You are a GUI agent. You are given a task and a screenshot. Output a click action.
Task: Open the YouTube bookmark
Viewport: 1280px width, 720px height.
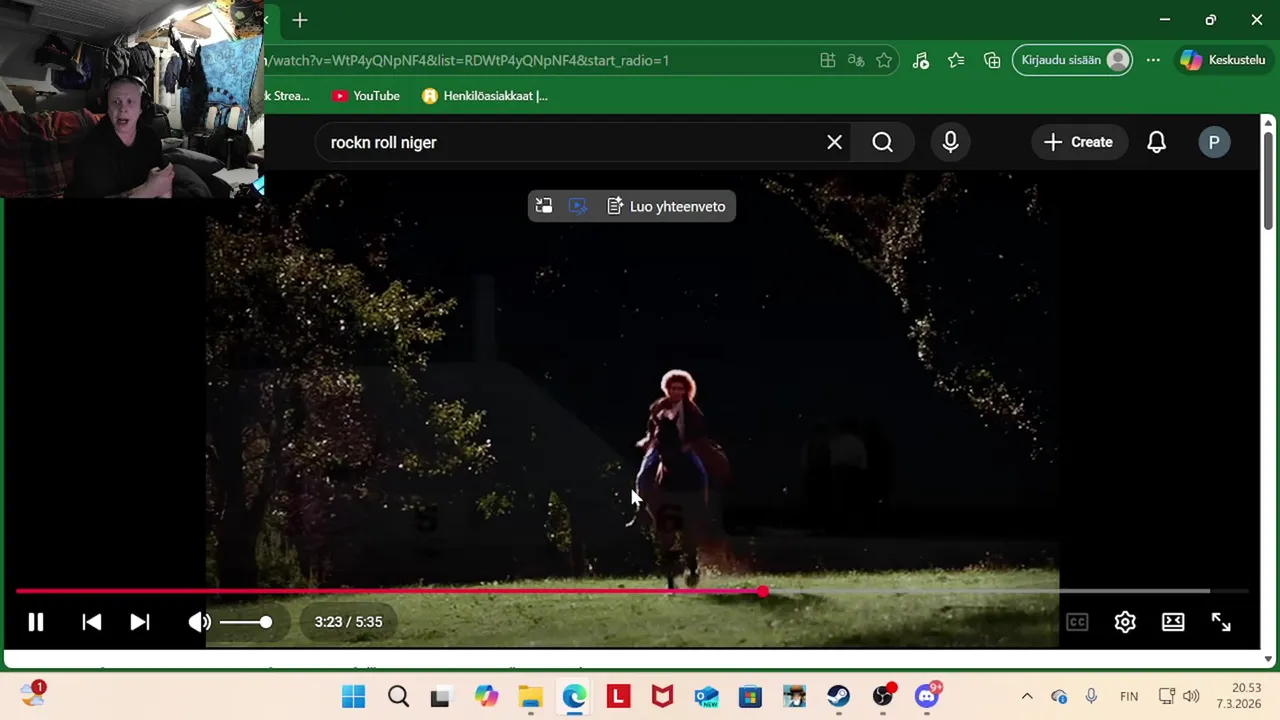[x=366, y=96]
